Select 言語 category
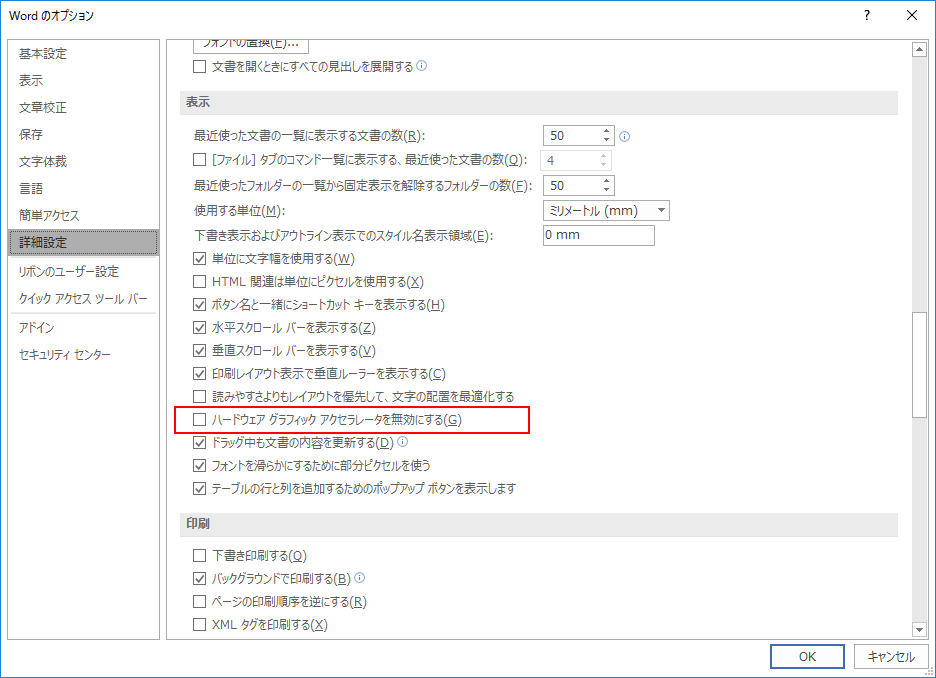 click(x=84, y=189)
